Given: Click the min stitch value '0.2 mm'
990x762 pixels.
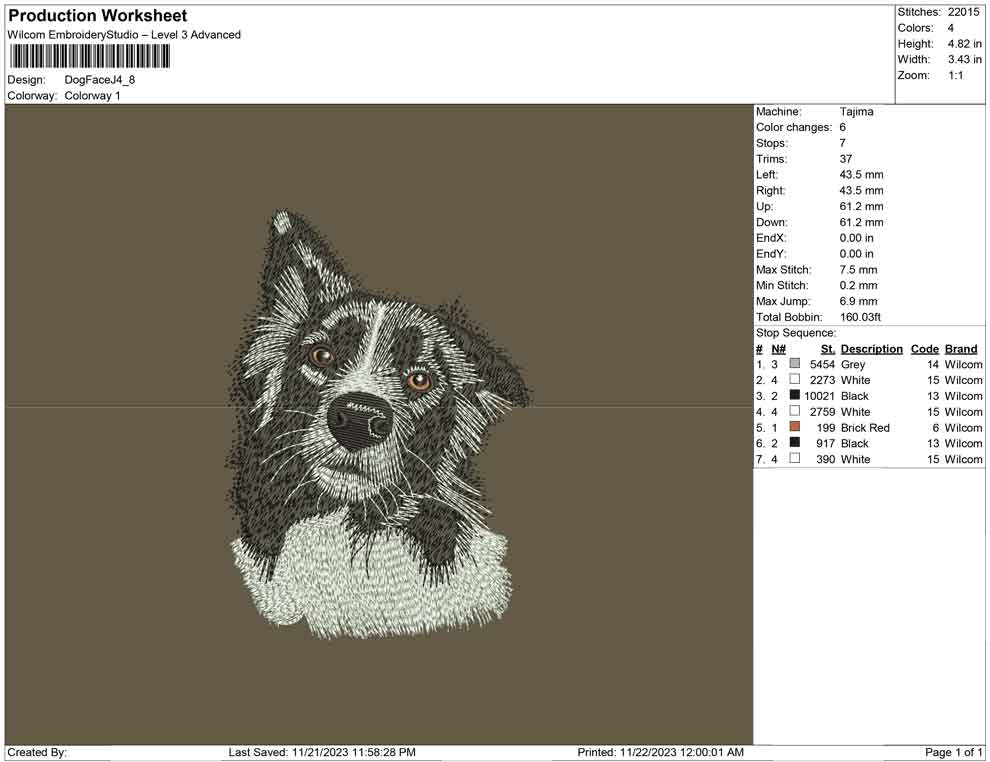Looking at the screenshot, I should click(x=858, y=285).
